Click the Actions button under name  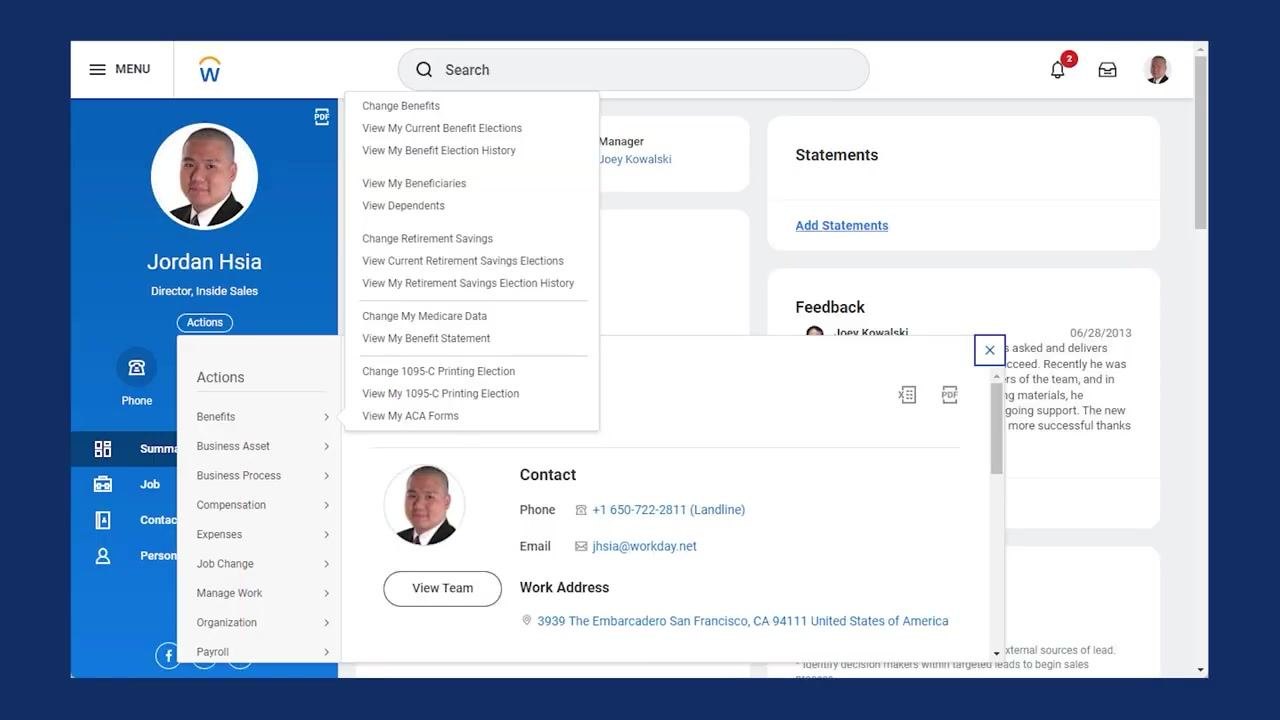click(205, 323)
